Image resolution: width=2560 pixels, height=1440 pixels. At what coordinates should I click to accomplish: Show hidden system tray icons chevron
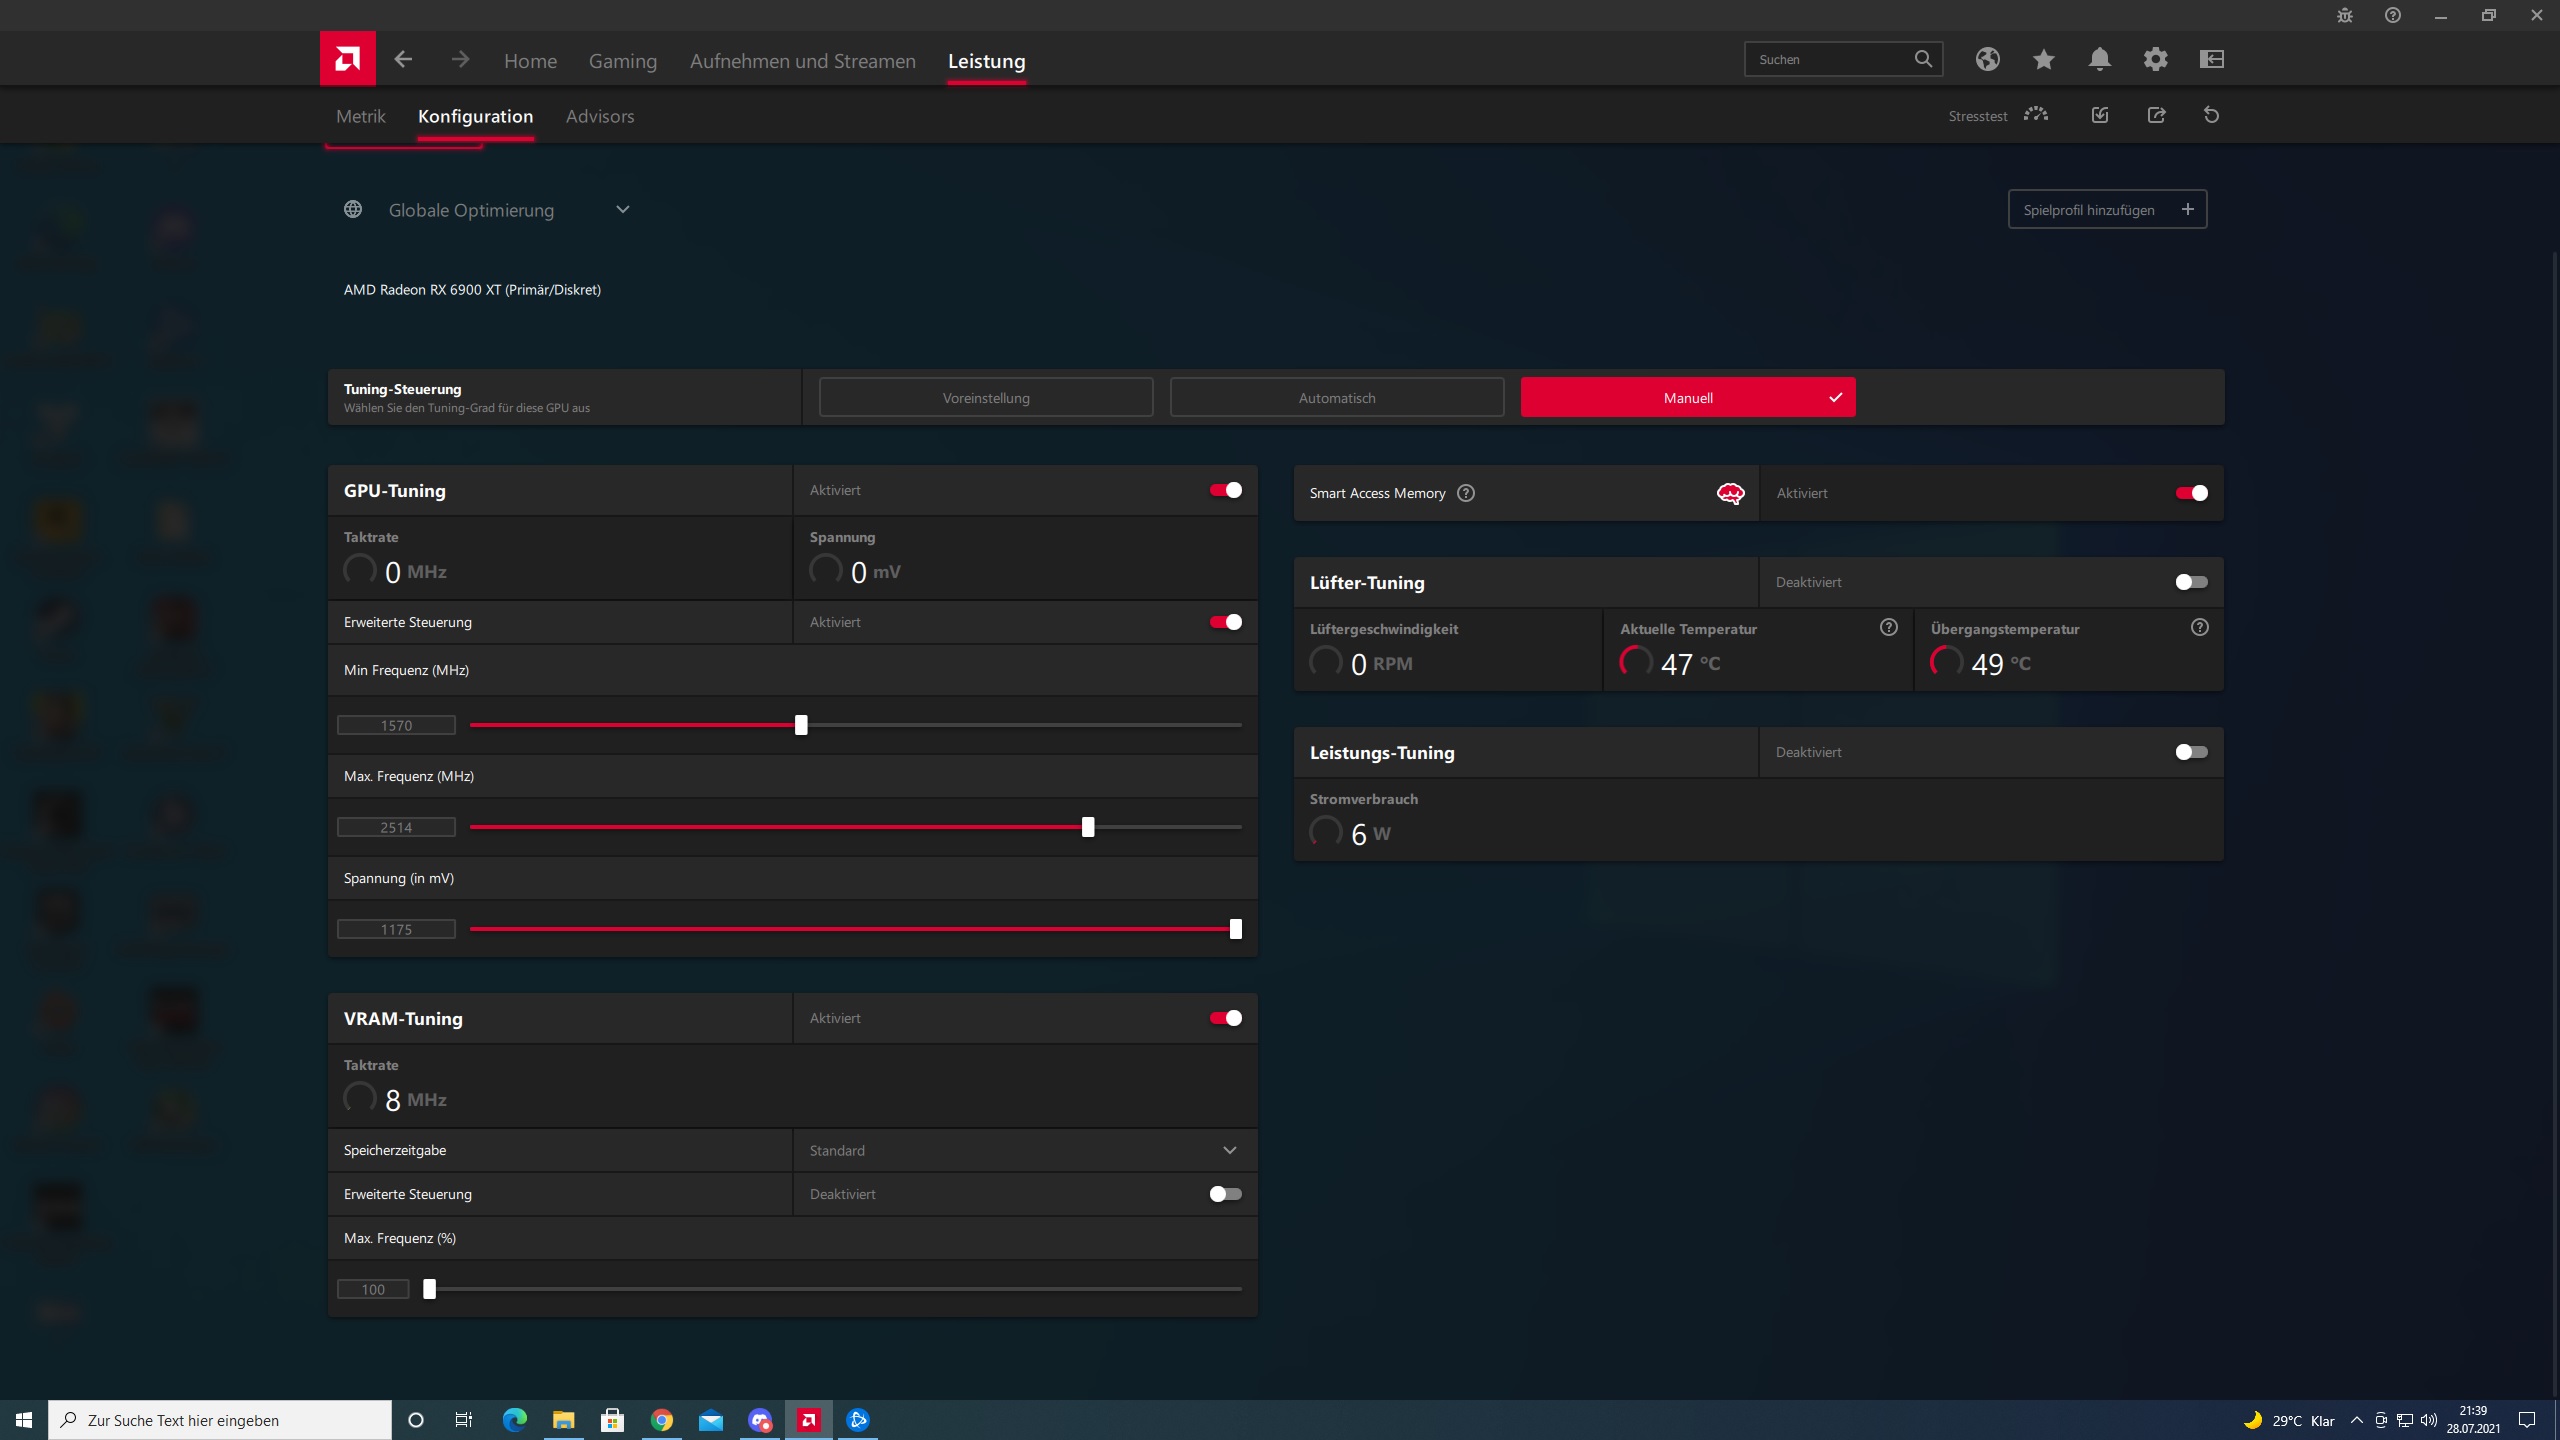pos(2356,1420)
